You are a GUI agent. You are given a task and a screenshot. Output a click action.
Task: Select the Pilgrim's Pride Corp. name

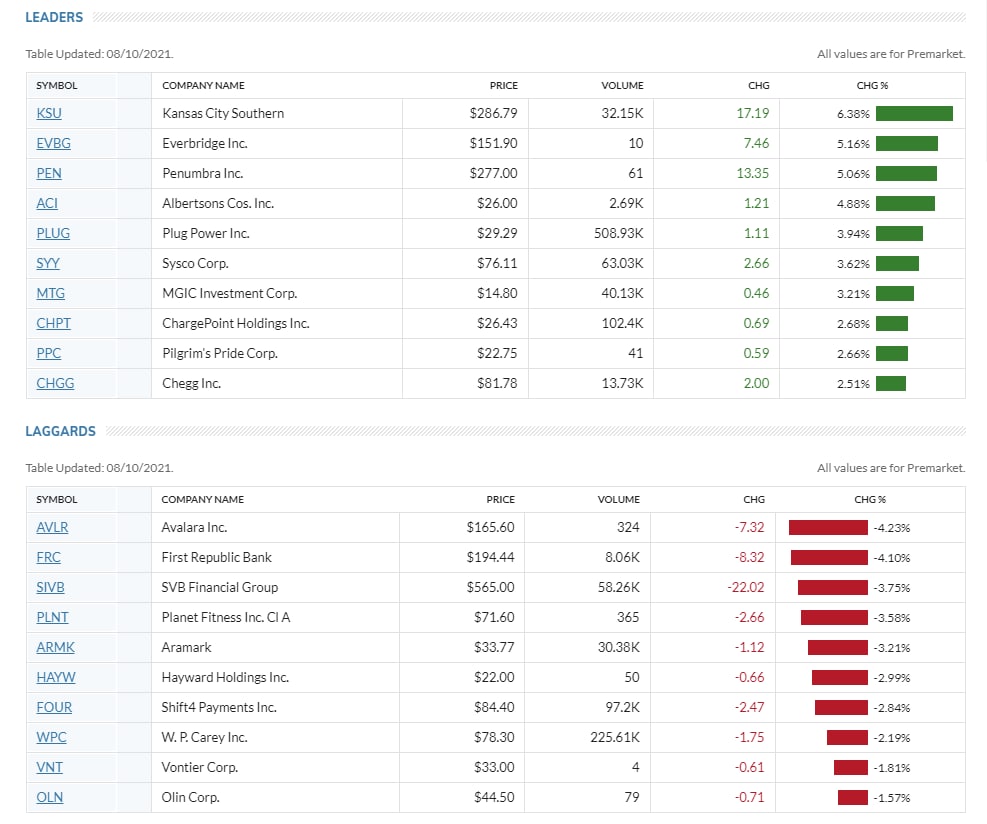coord(220,353)
